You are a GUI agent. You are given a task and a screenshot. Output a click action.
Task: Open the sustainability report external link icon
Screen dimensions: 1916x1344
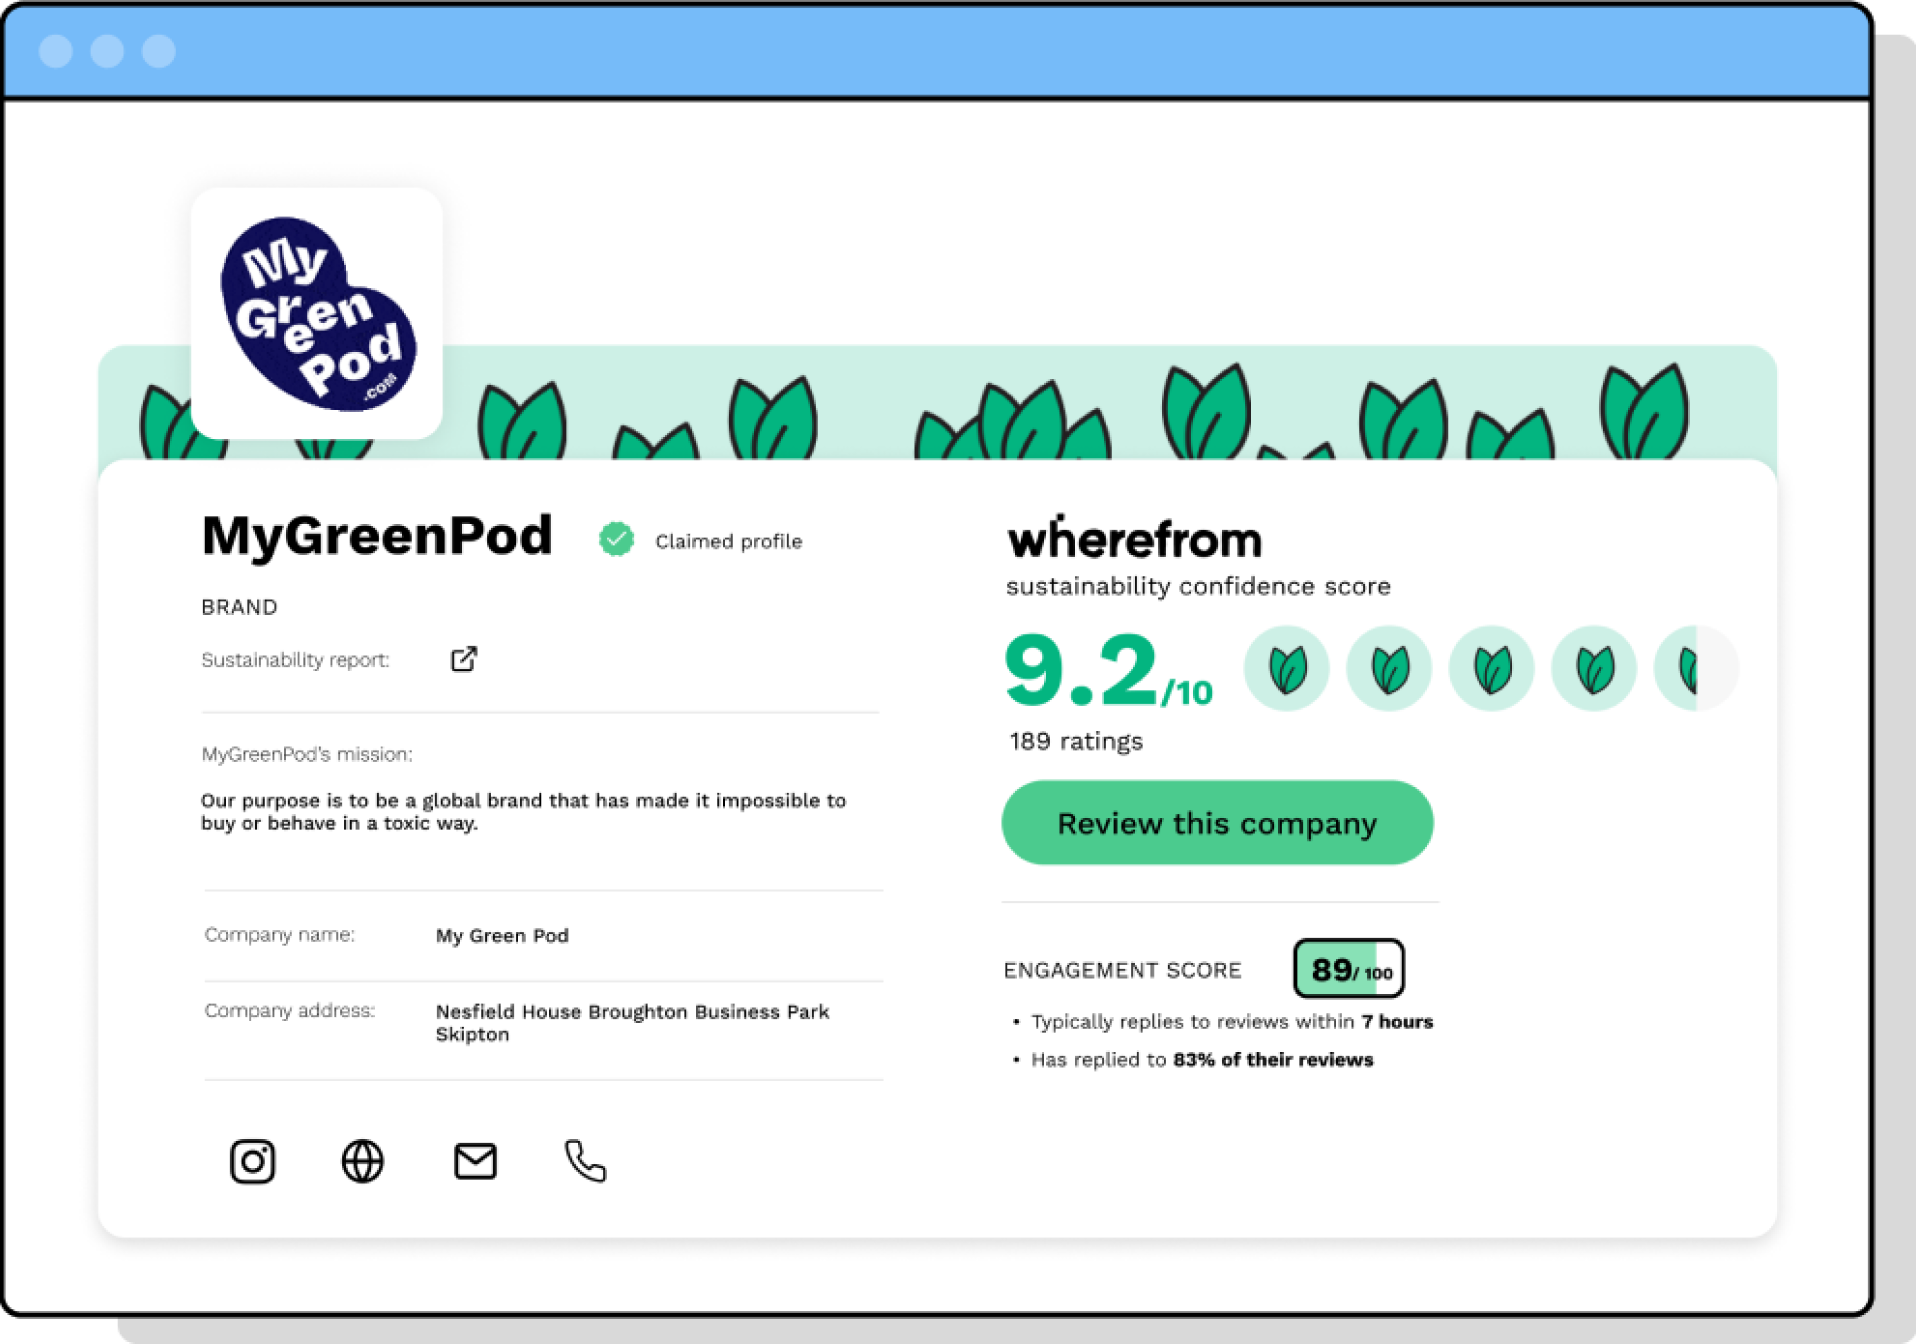(463, 659)
